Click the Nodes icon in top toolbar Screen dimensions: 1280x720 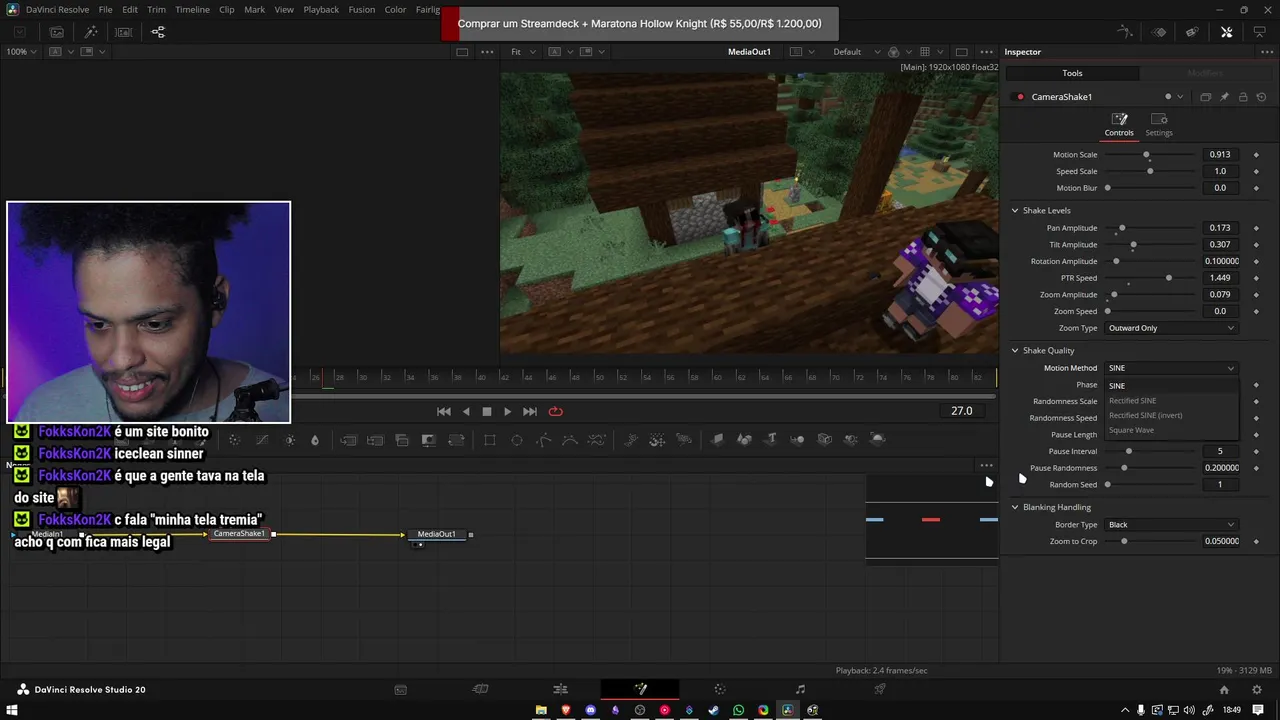158,32
